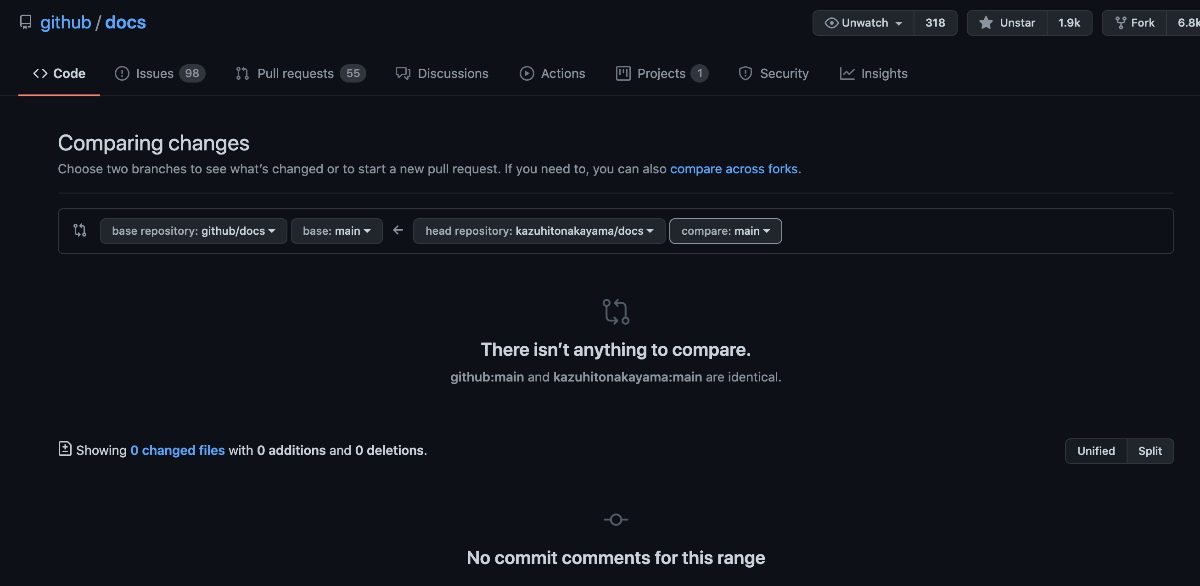Open the Insights tab

874,73
